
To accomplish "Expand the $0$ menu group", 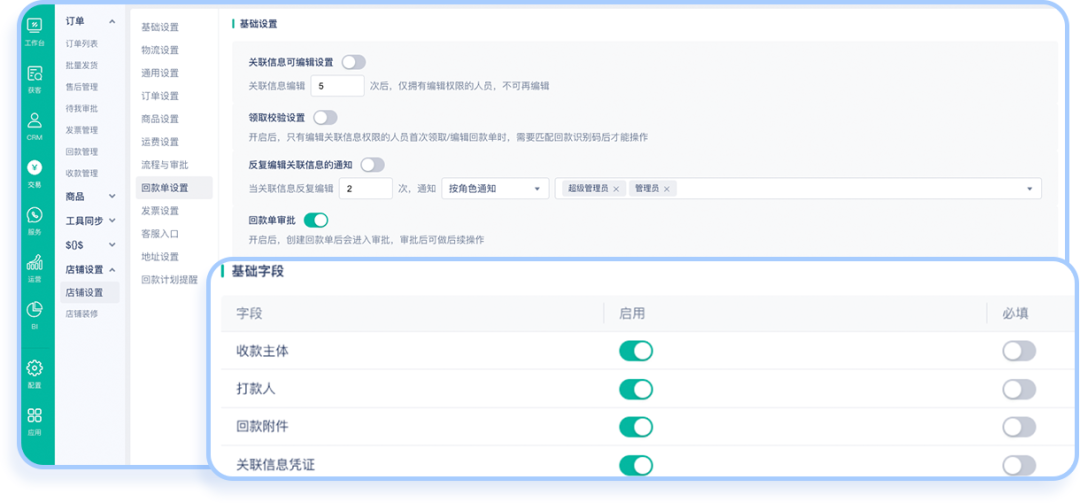I will [112, 245].
